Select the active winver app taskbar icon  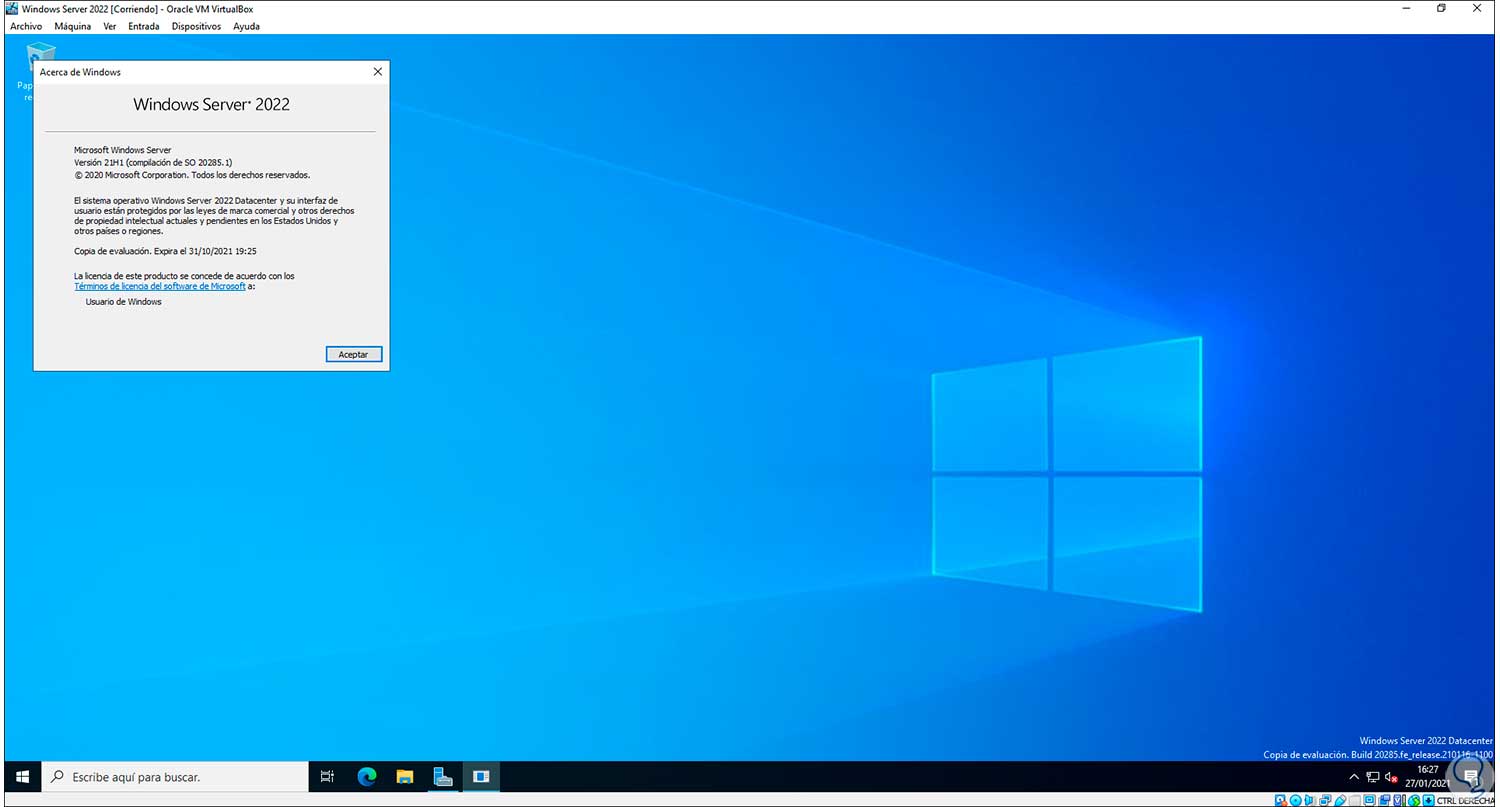(x=481, y=776)
